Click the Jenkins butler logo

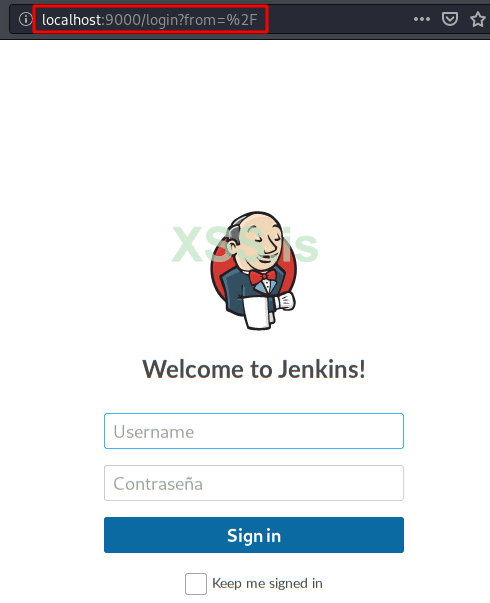click(254, 270)
